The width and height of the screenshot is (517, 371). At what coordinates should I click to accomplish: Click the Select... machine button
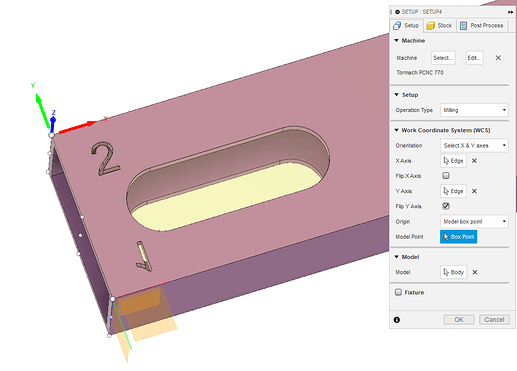[x=443, y=58]
